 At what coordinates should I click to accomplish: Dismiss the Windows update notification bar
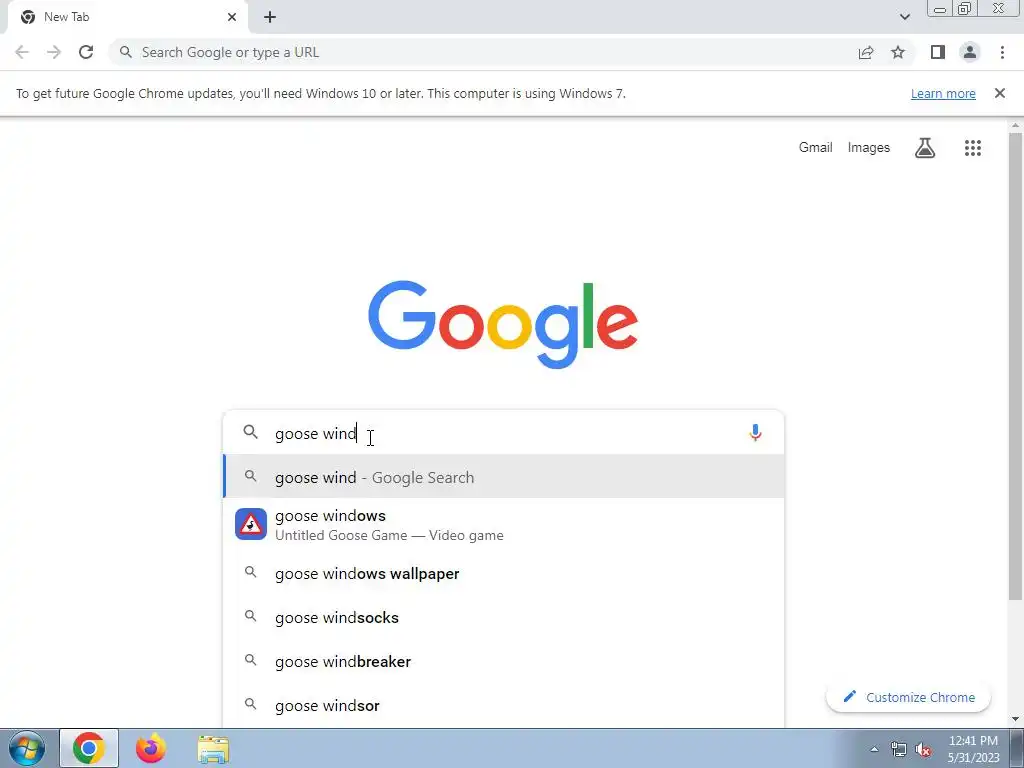coord(999,93)
